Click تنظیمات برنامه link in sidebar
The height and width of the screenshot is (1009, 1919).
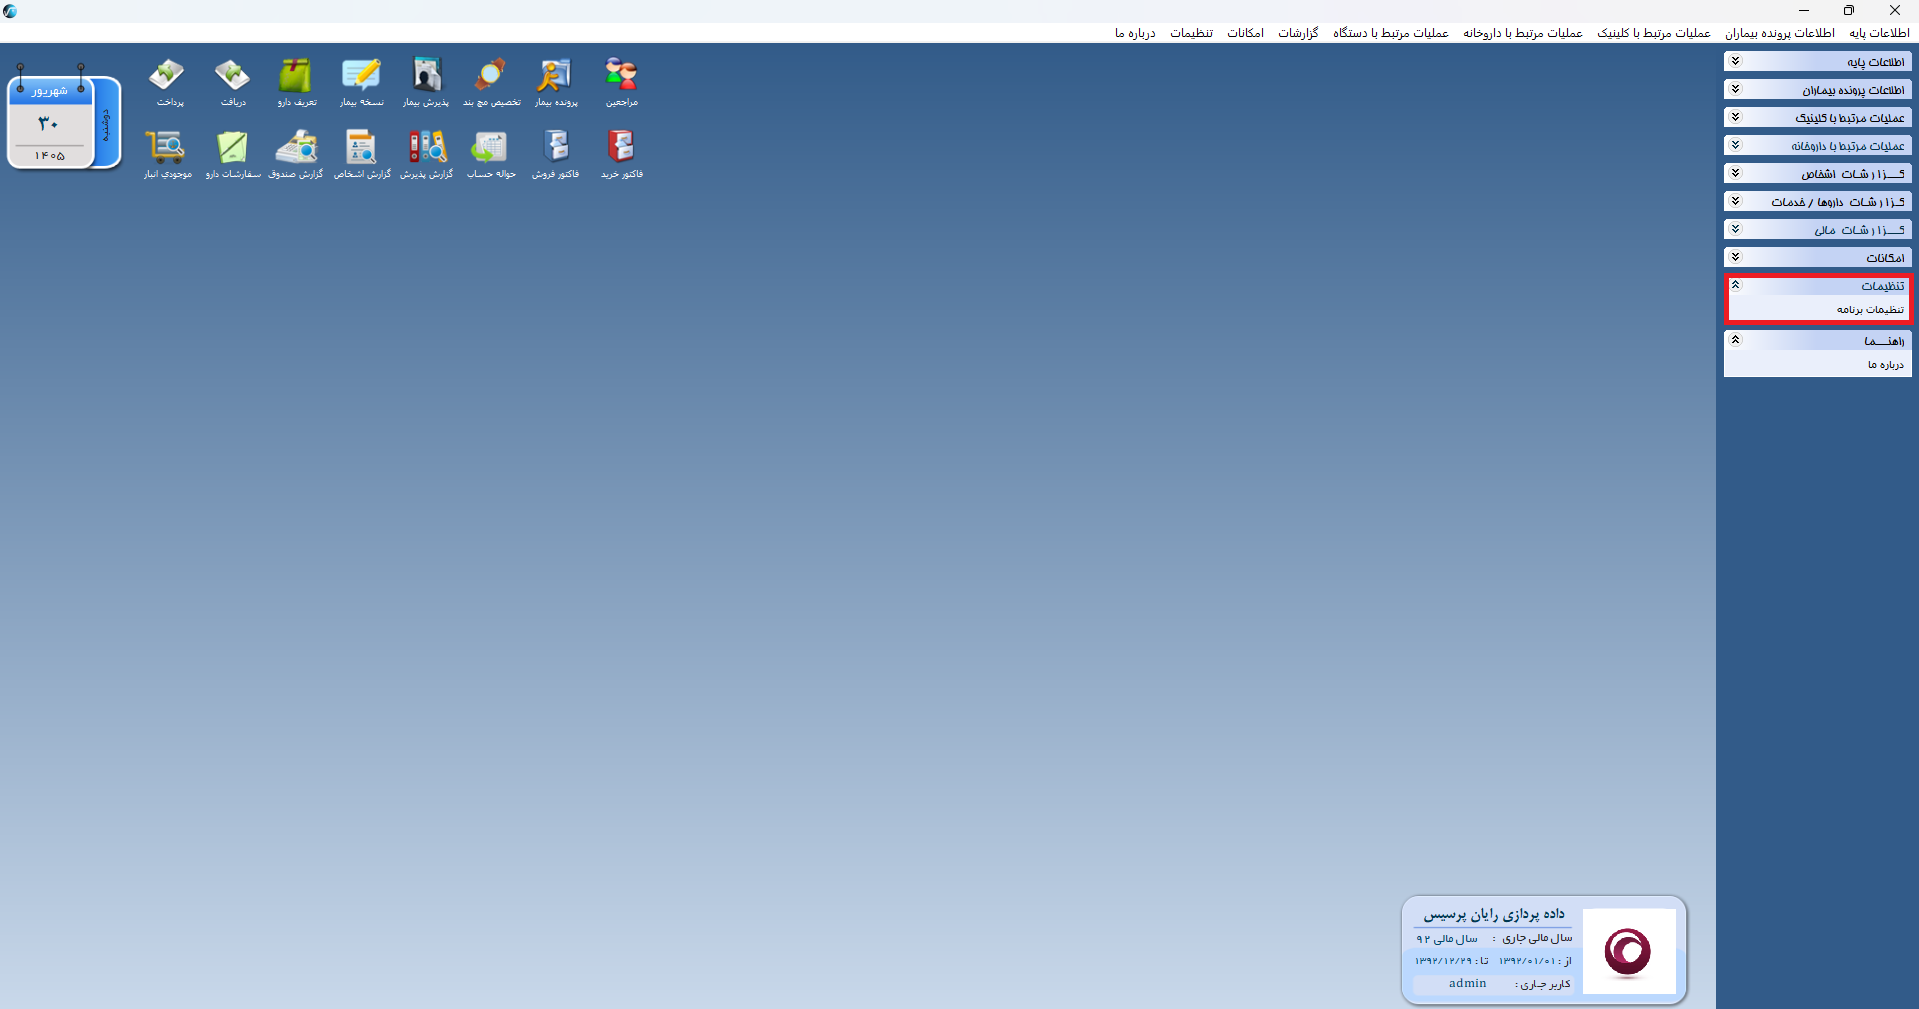coord(1870,309)
